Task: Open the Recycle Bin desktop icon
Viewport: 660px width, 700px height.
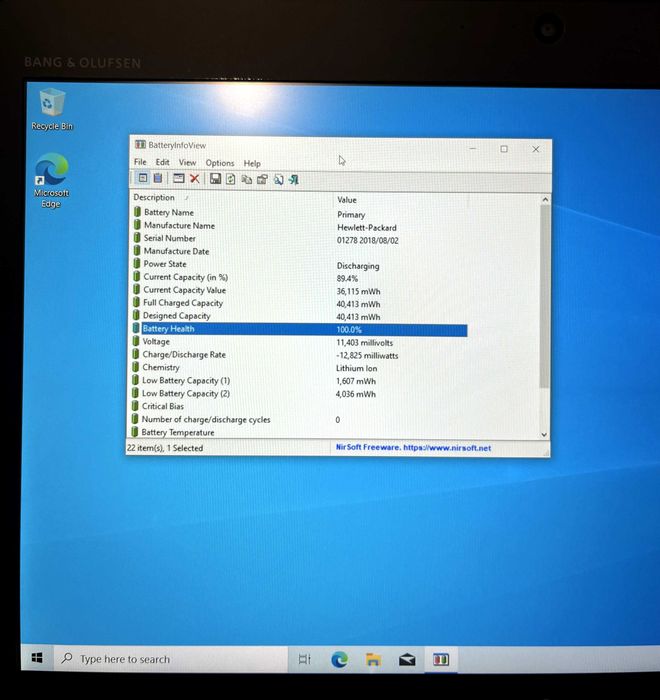Action: 52,109
